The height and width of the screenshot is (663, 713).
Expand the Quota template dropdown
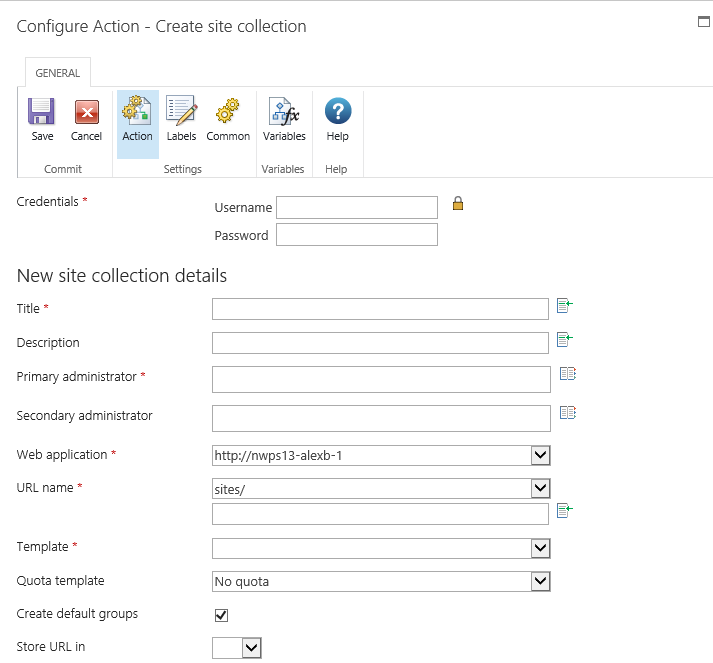pyautogui.click(x=540, y=581)
